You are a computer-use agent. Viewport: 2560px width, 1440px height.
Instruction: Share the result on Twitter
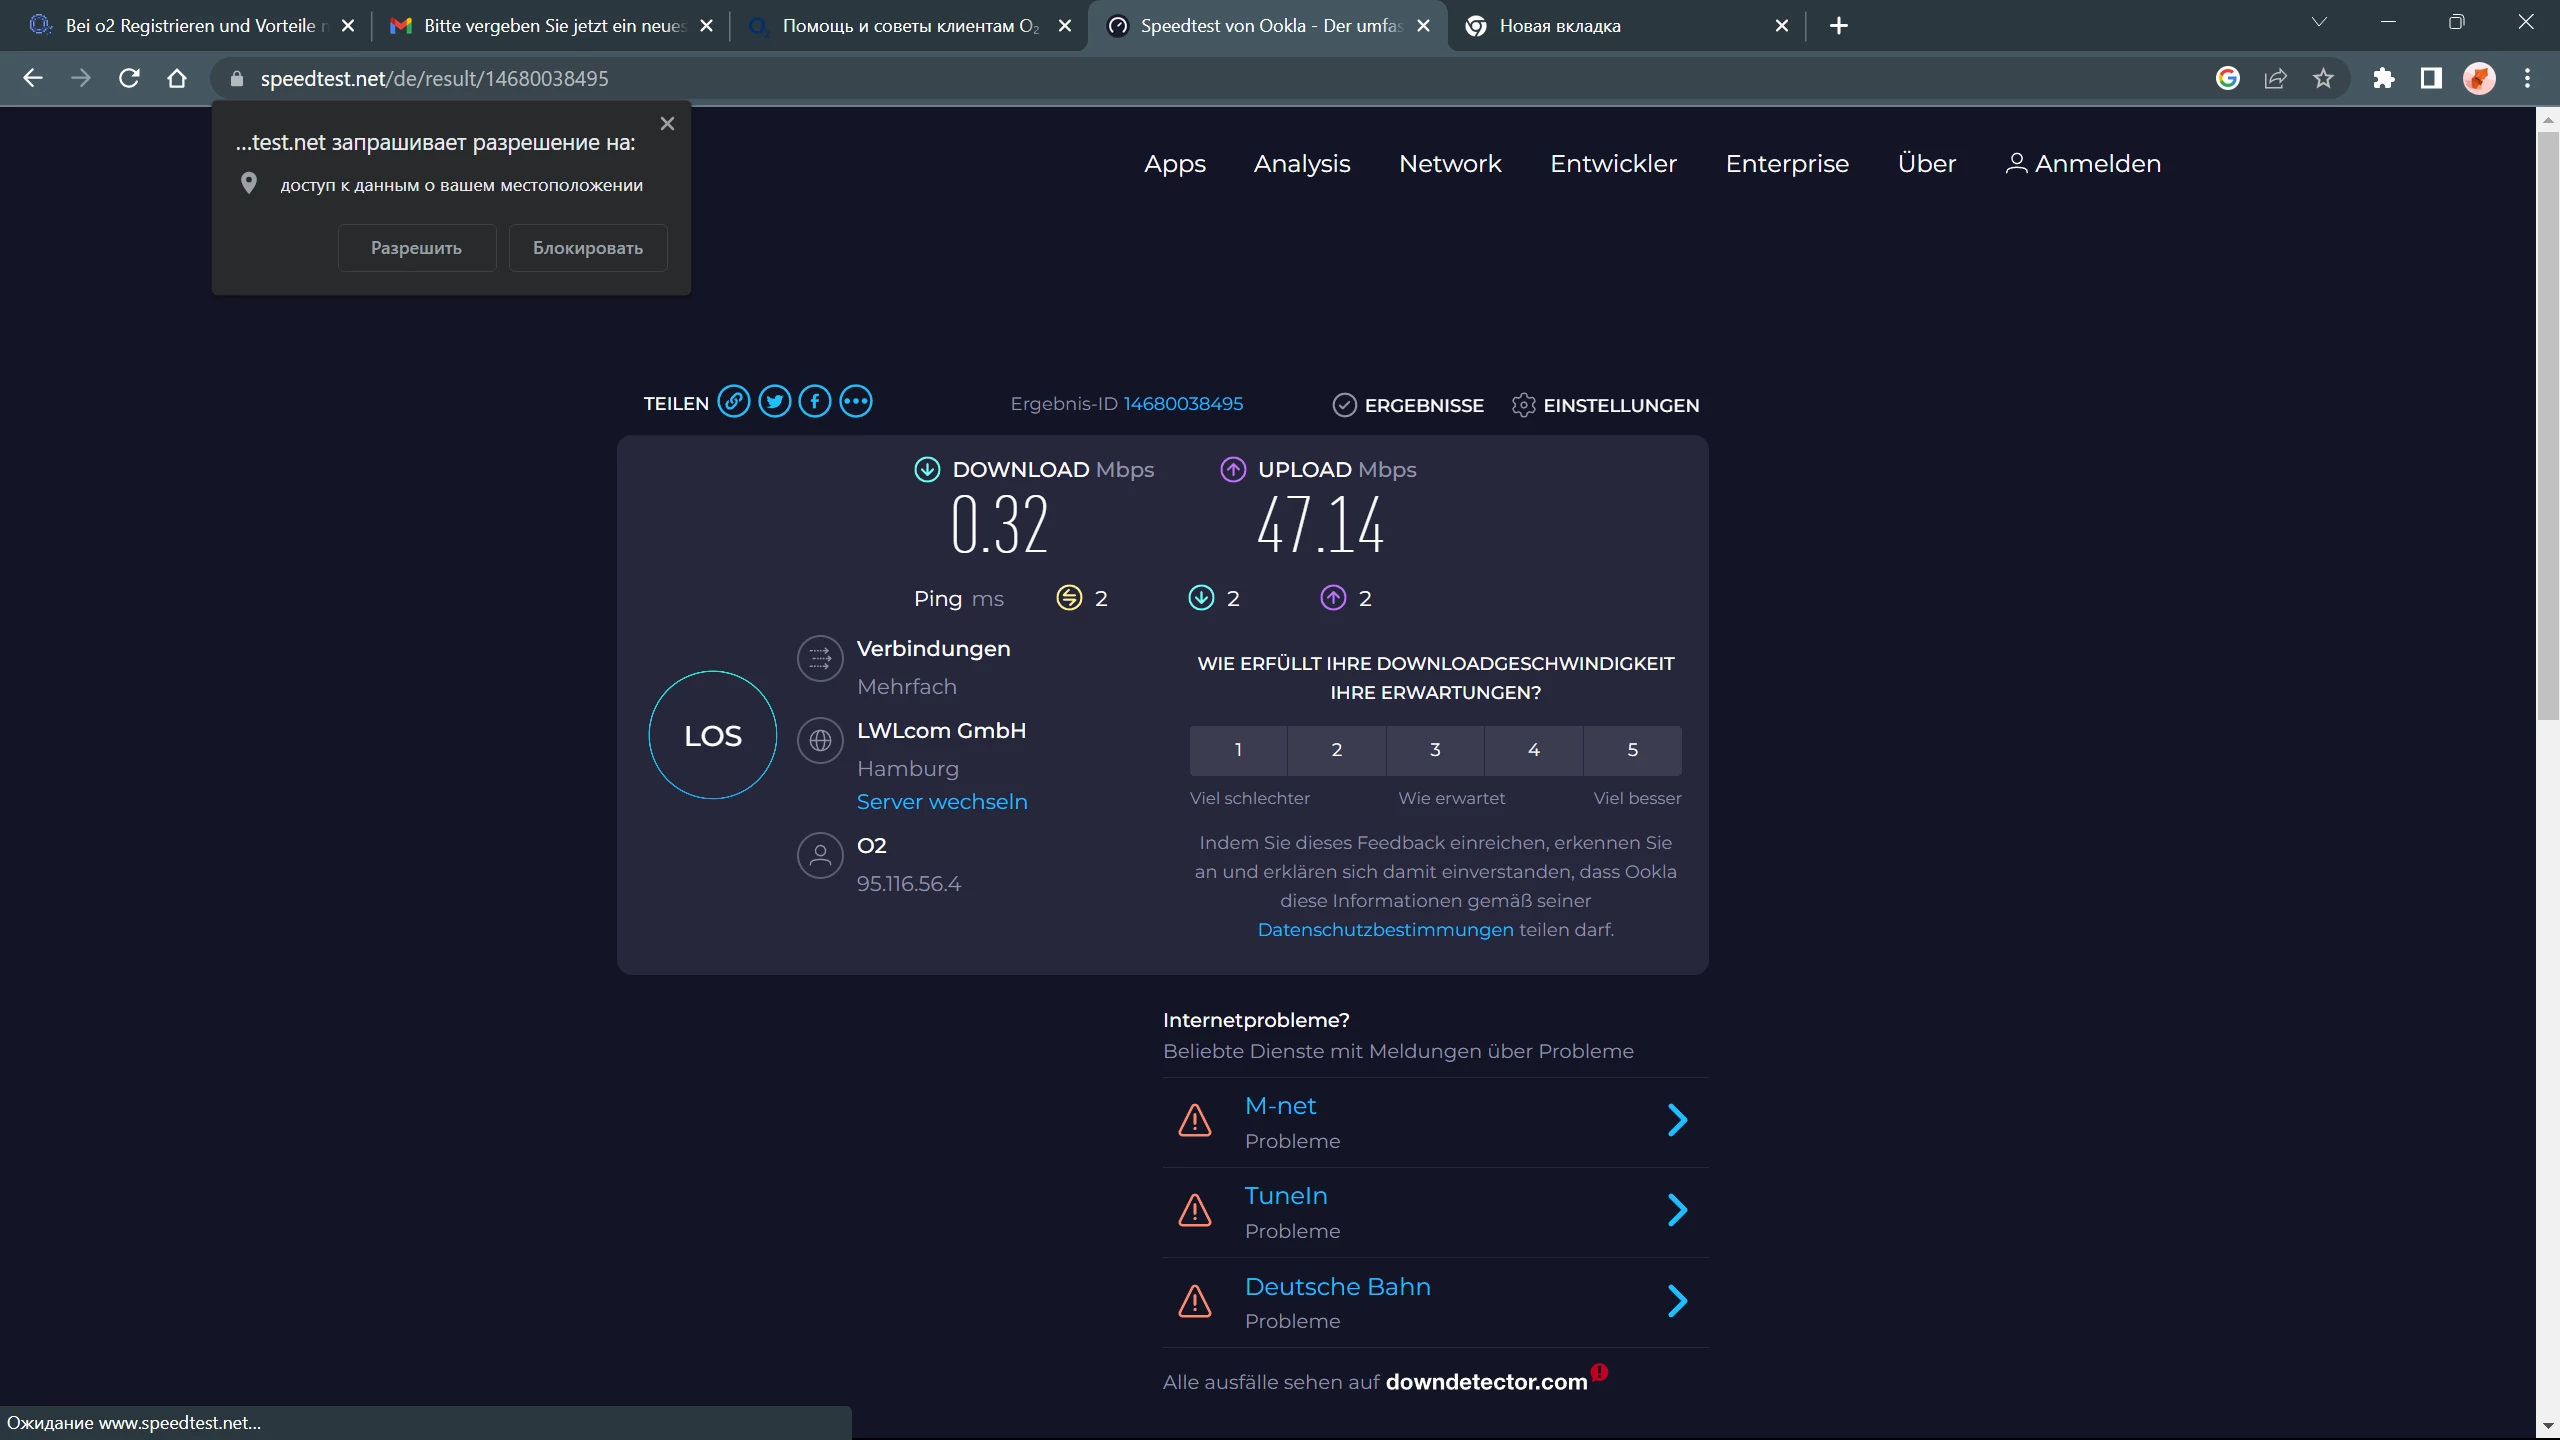click(774, 402)
